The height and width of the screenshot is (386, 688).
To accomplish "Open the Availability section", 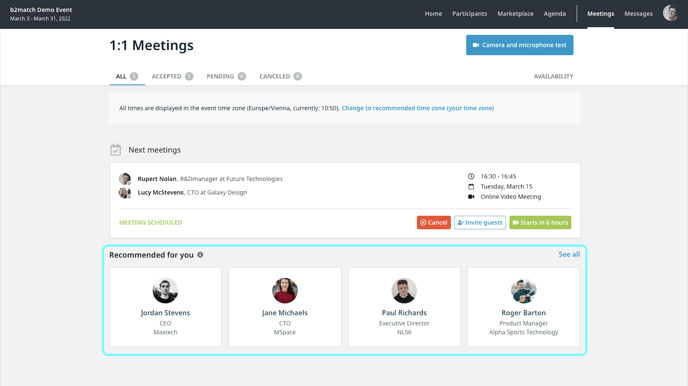I will pyautogui.click(x=553, y=76).
